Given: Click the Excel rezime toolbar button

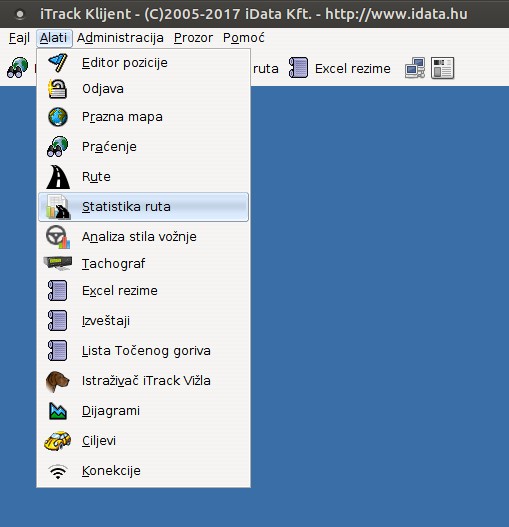Looking at the screenshot, I should [x=340, y=69].
